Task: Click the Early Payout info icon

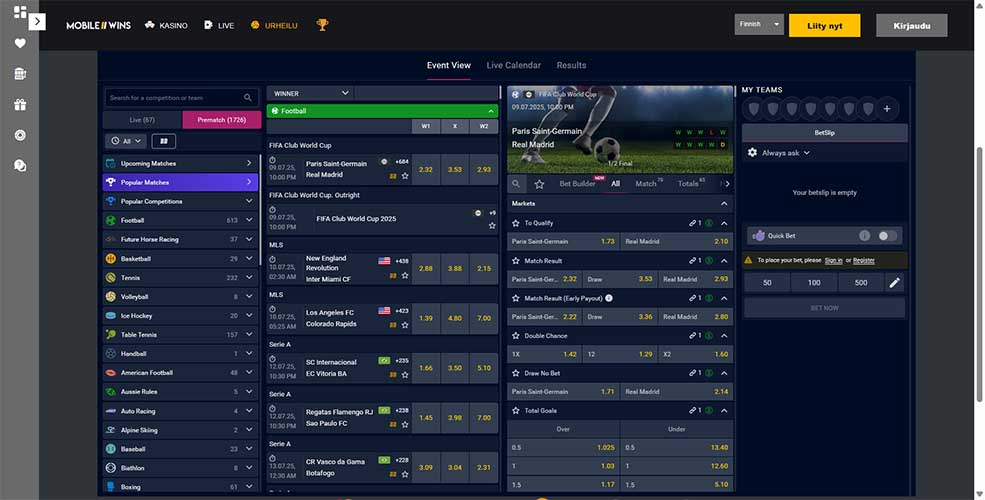Action: (609, 298)
